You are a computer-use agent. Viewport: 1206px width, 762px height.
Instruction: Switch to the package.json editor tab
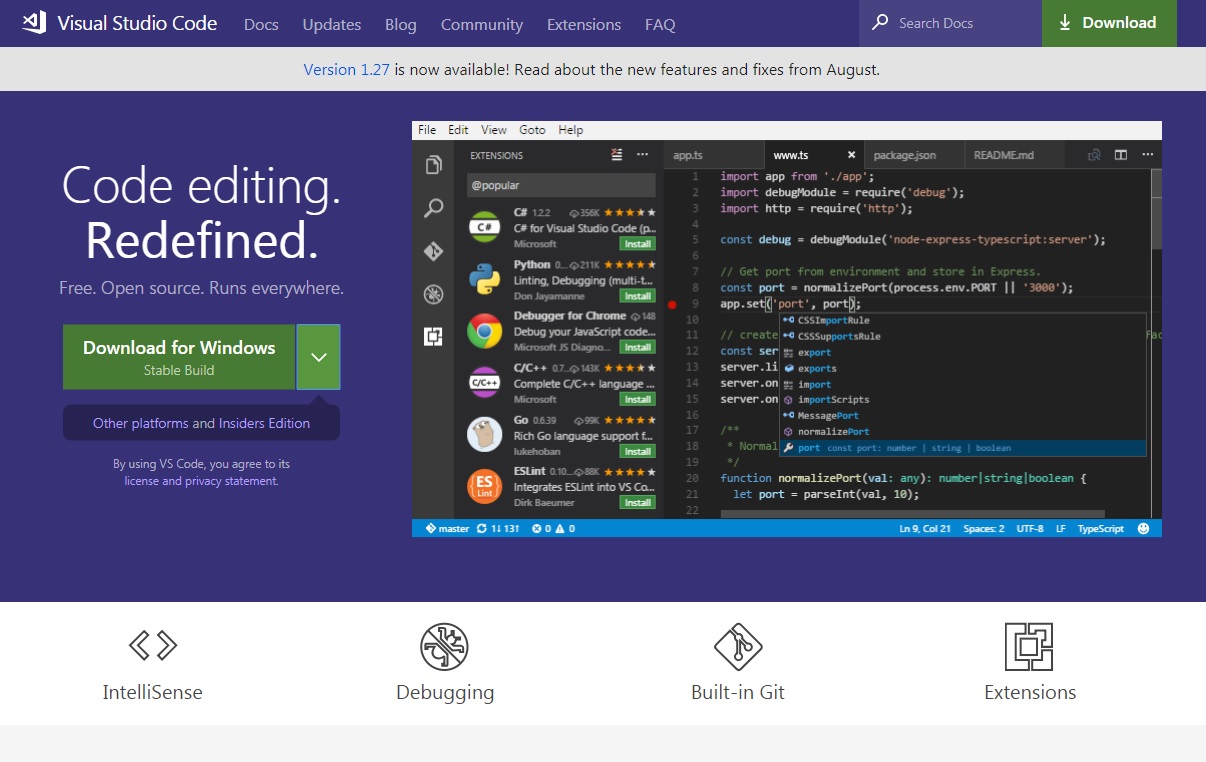click(913, 155)
